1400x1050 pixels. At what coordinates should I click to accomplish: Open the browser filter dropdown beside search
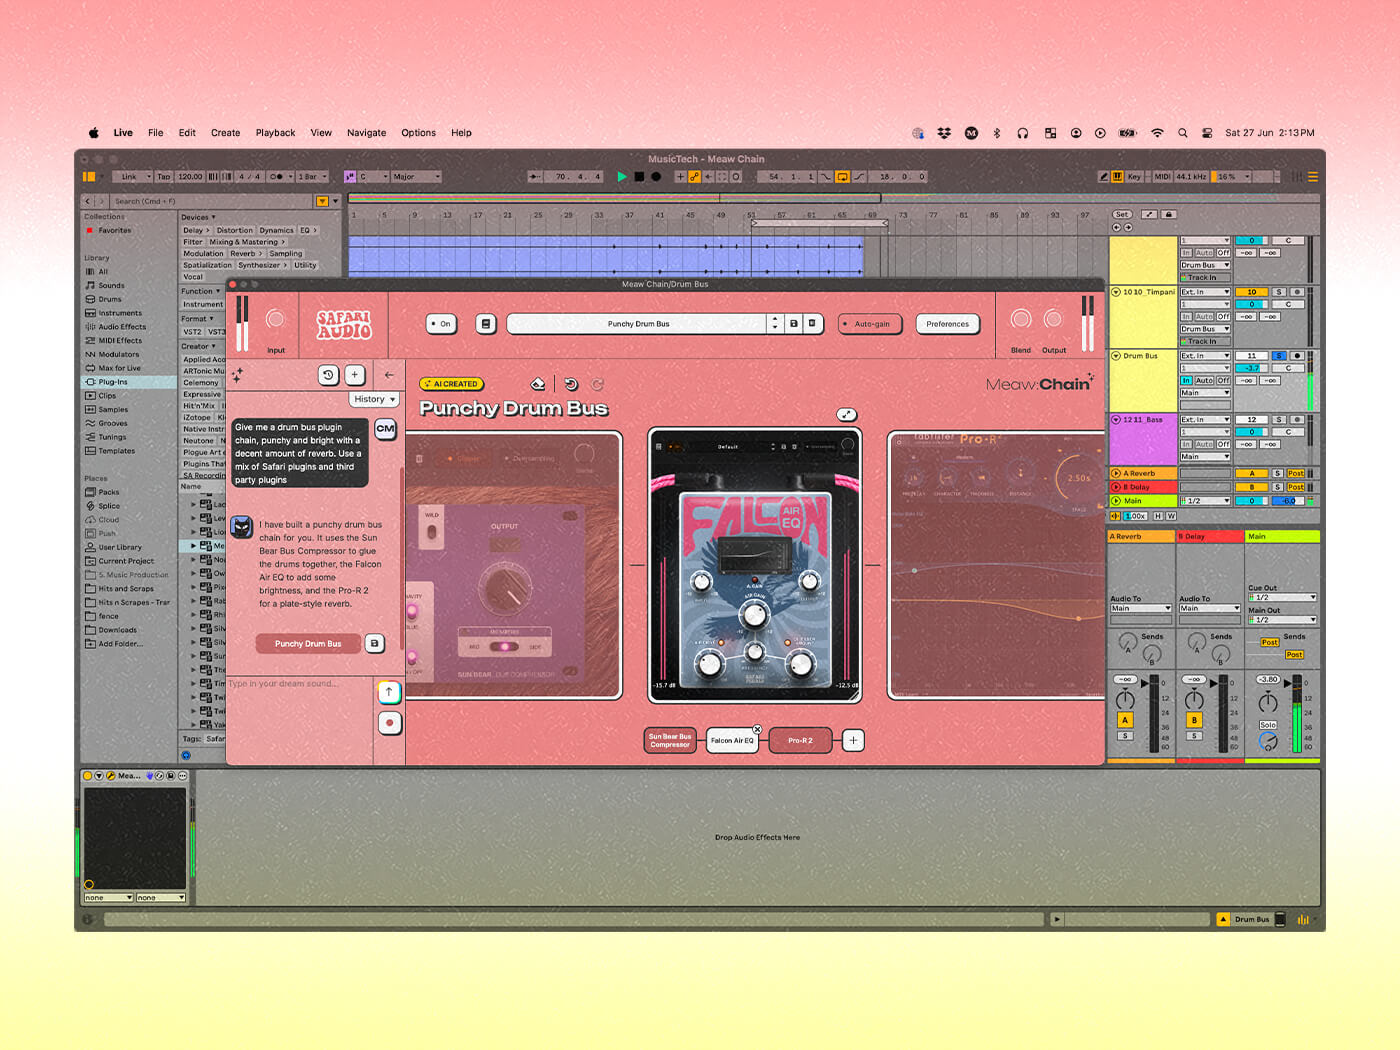coord(323,201)
